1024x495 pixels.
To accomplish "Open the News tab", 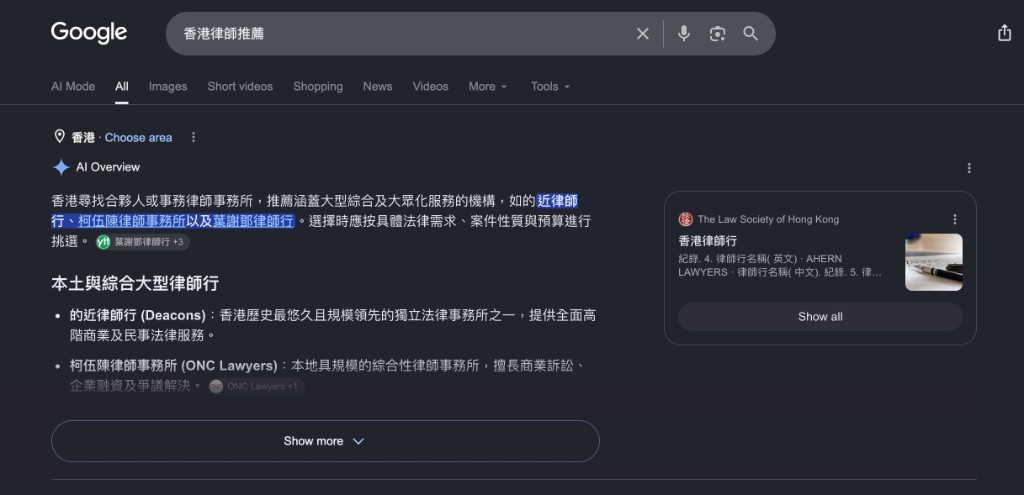I will point(377,86).
